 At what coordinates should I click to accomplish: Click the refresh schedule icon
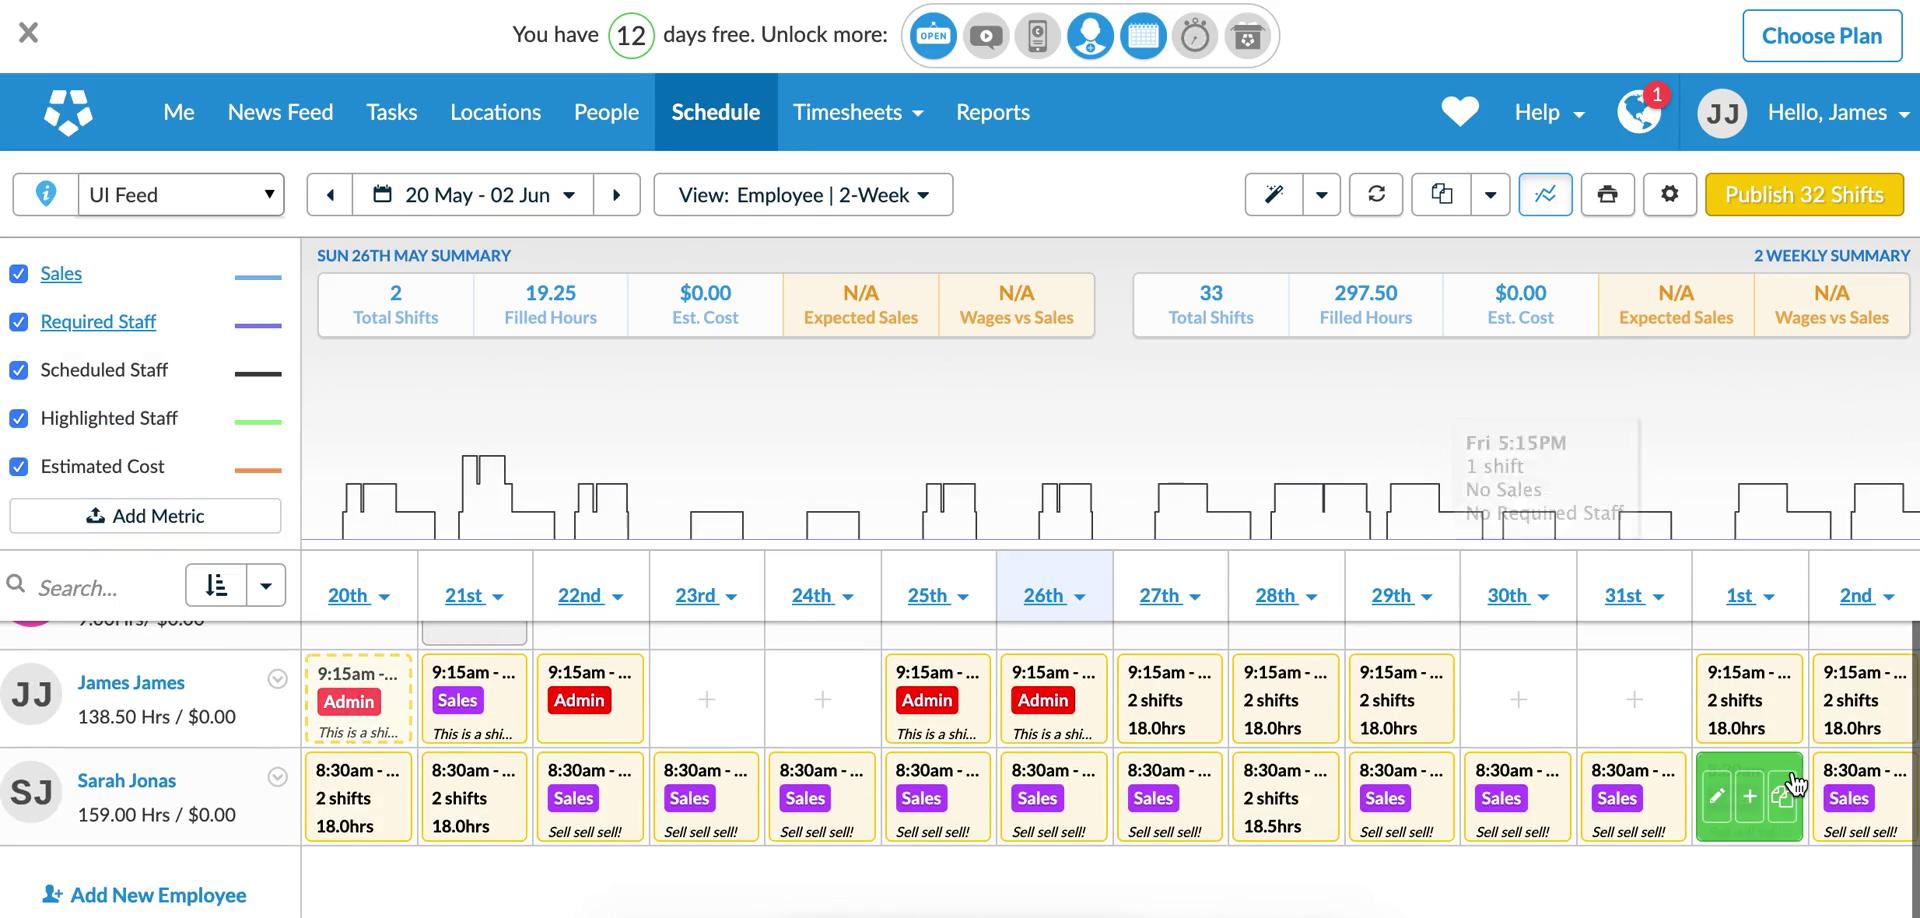click(1376, 194)
